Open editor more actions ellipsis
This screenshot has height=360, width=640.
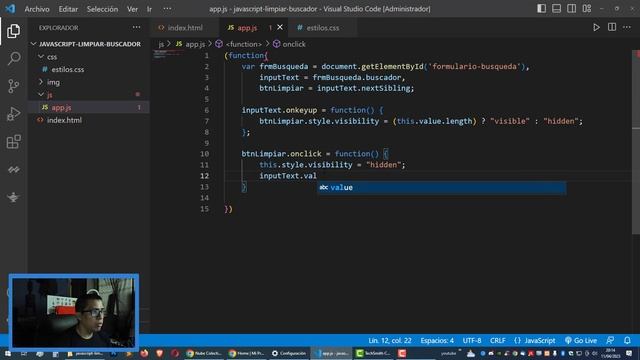click(x=627, y=27)
